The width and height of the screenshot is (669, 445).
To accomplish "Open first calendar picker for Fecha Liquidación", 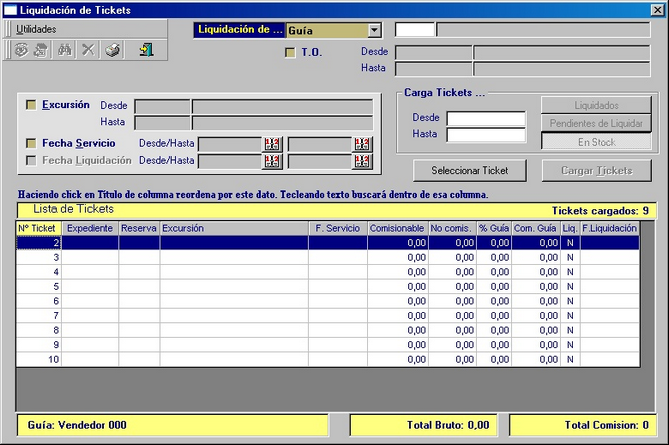I will pos(272,161).
